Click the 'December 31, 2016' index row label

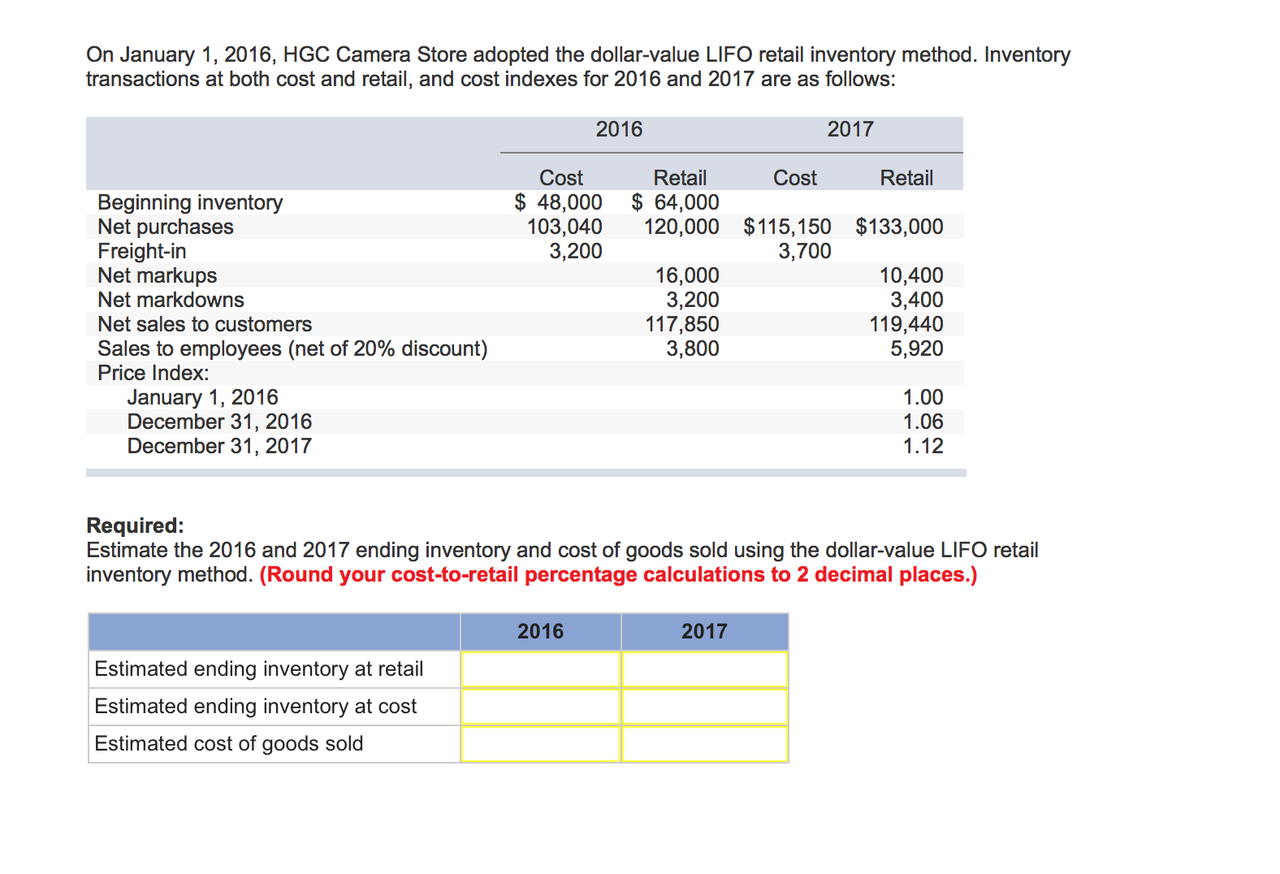(219, 422)
